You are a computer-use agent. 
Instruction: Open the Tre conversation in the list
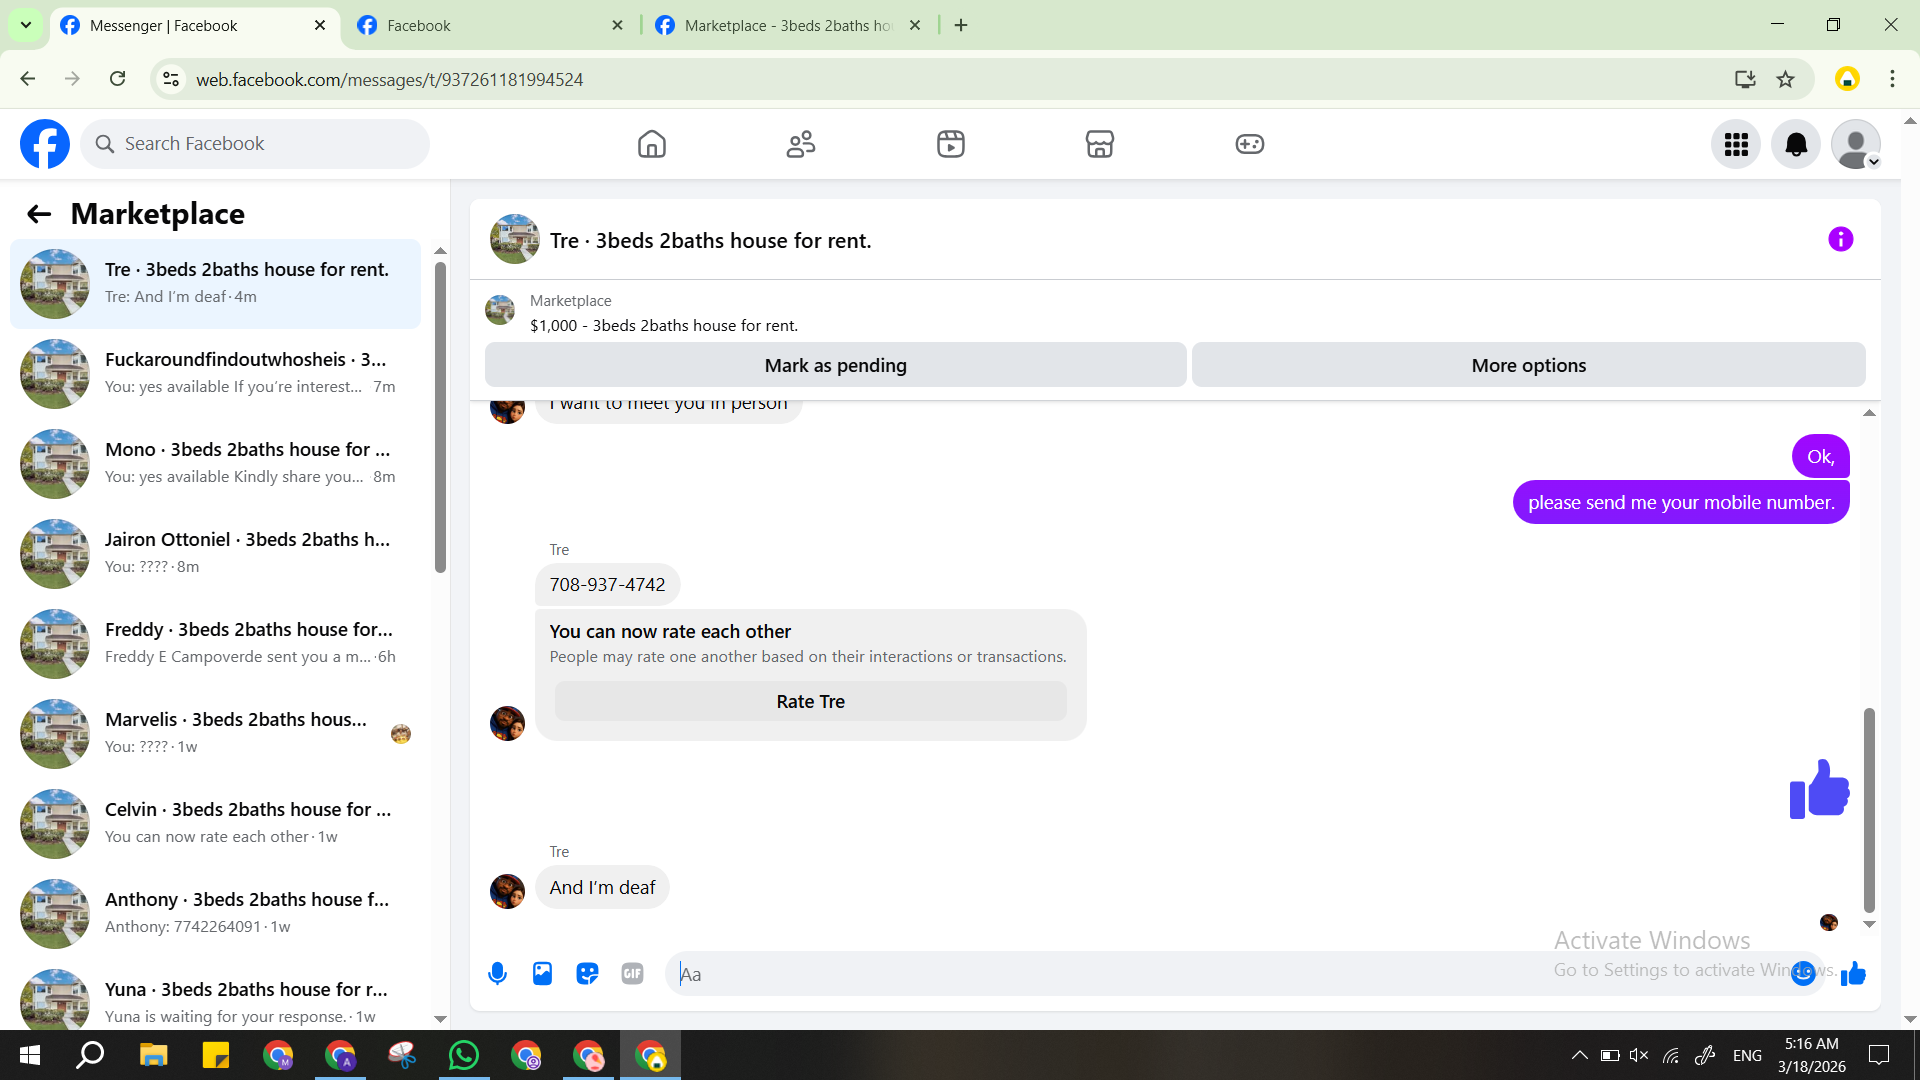pyautogui.click(x=215, y=284)
